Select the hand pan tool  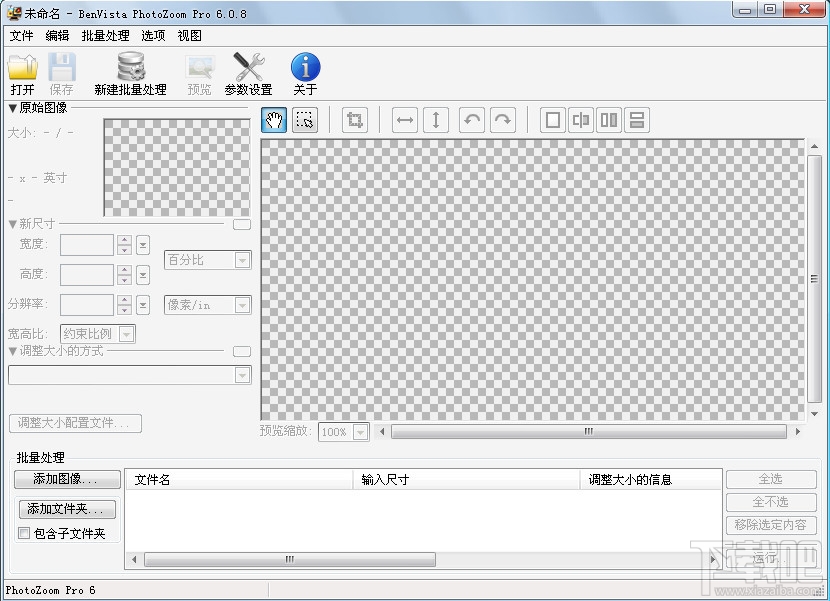pos(274,120)
